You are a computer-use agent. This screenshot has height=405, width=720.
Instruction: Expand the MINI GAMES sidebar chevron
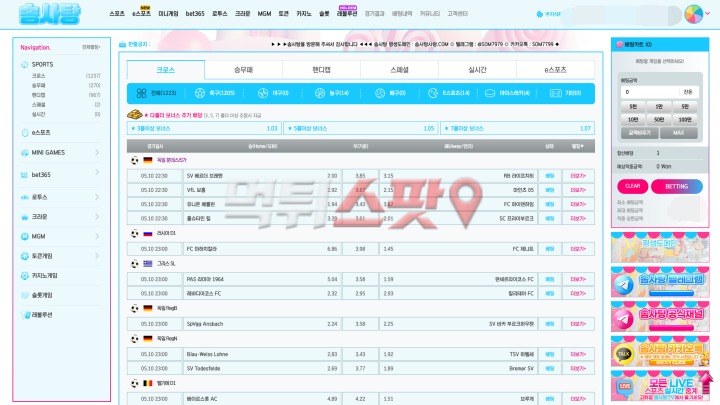click(97, 152)
